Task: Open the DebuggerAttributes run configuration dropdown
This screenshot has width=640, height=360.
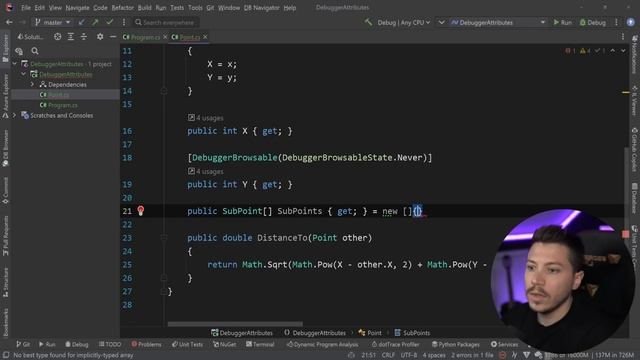Action: click(498, 22)
